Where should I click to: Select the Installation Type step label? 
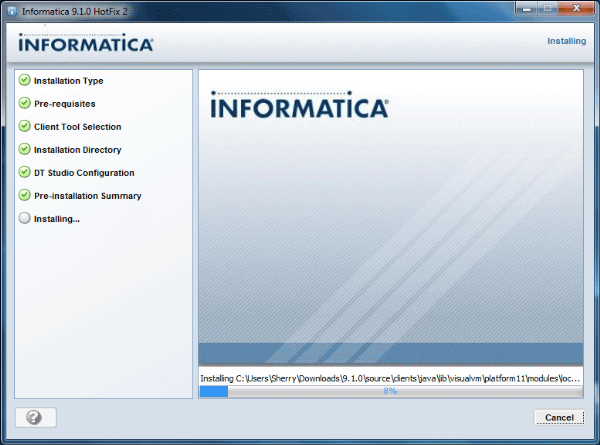[68, 81]
